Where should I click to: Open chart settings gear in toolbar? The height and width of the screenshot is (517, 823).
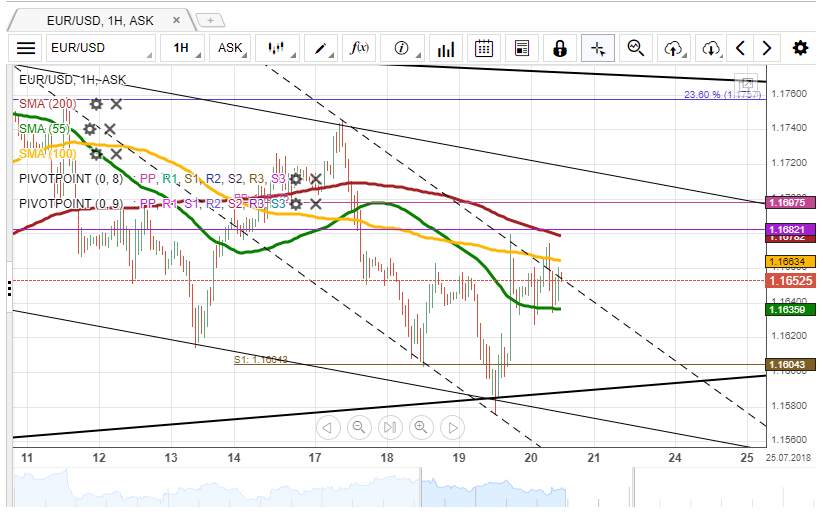800,48
